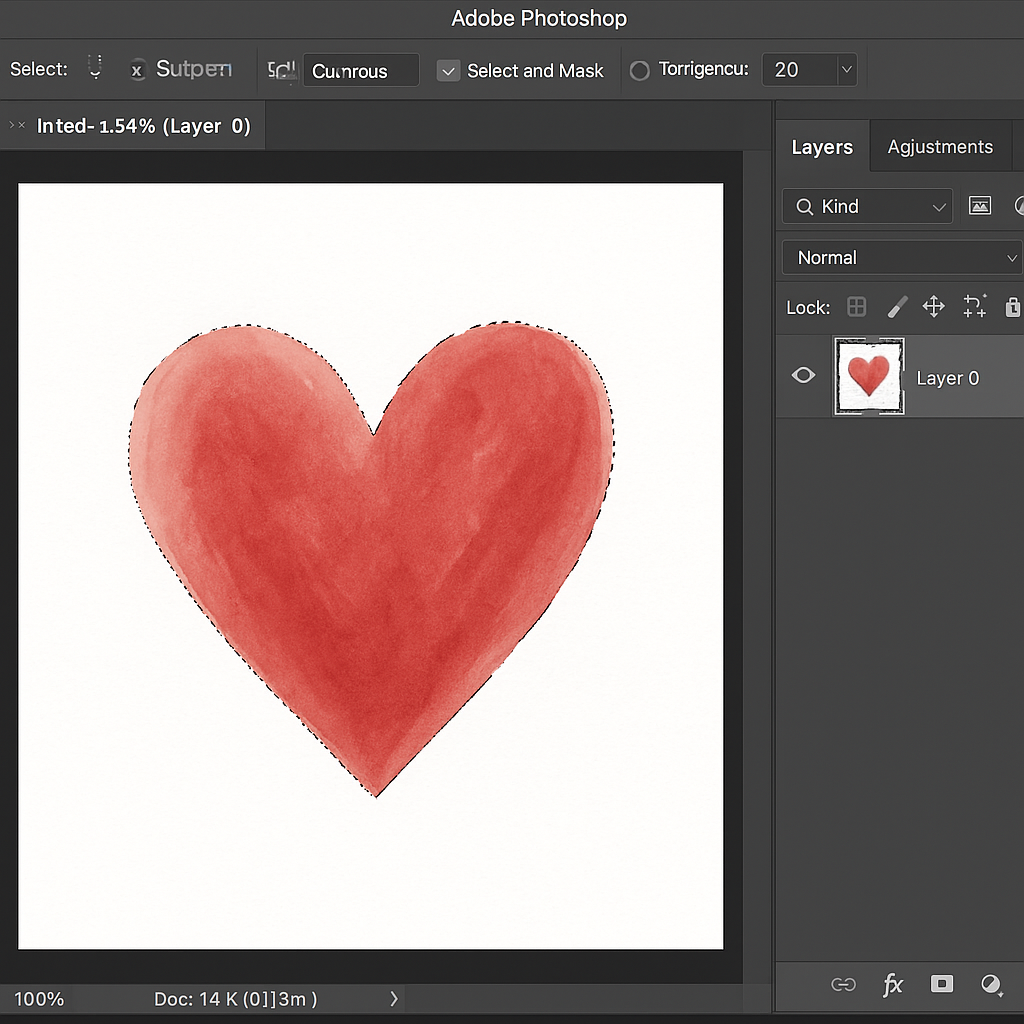Switch to the Agjustments tab
The image size is (1024, 1024).
coord(940,147)
